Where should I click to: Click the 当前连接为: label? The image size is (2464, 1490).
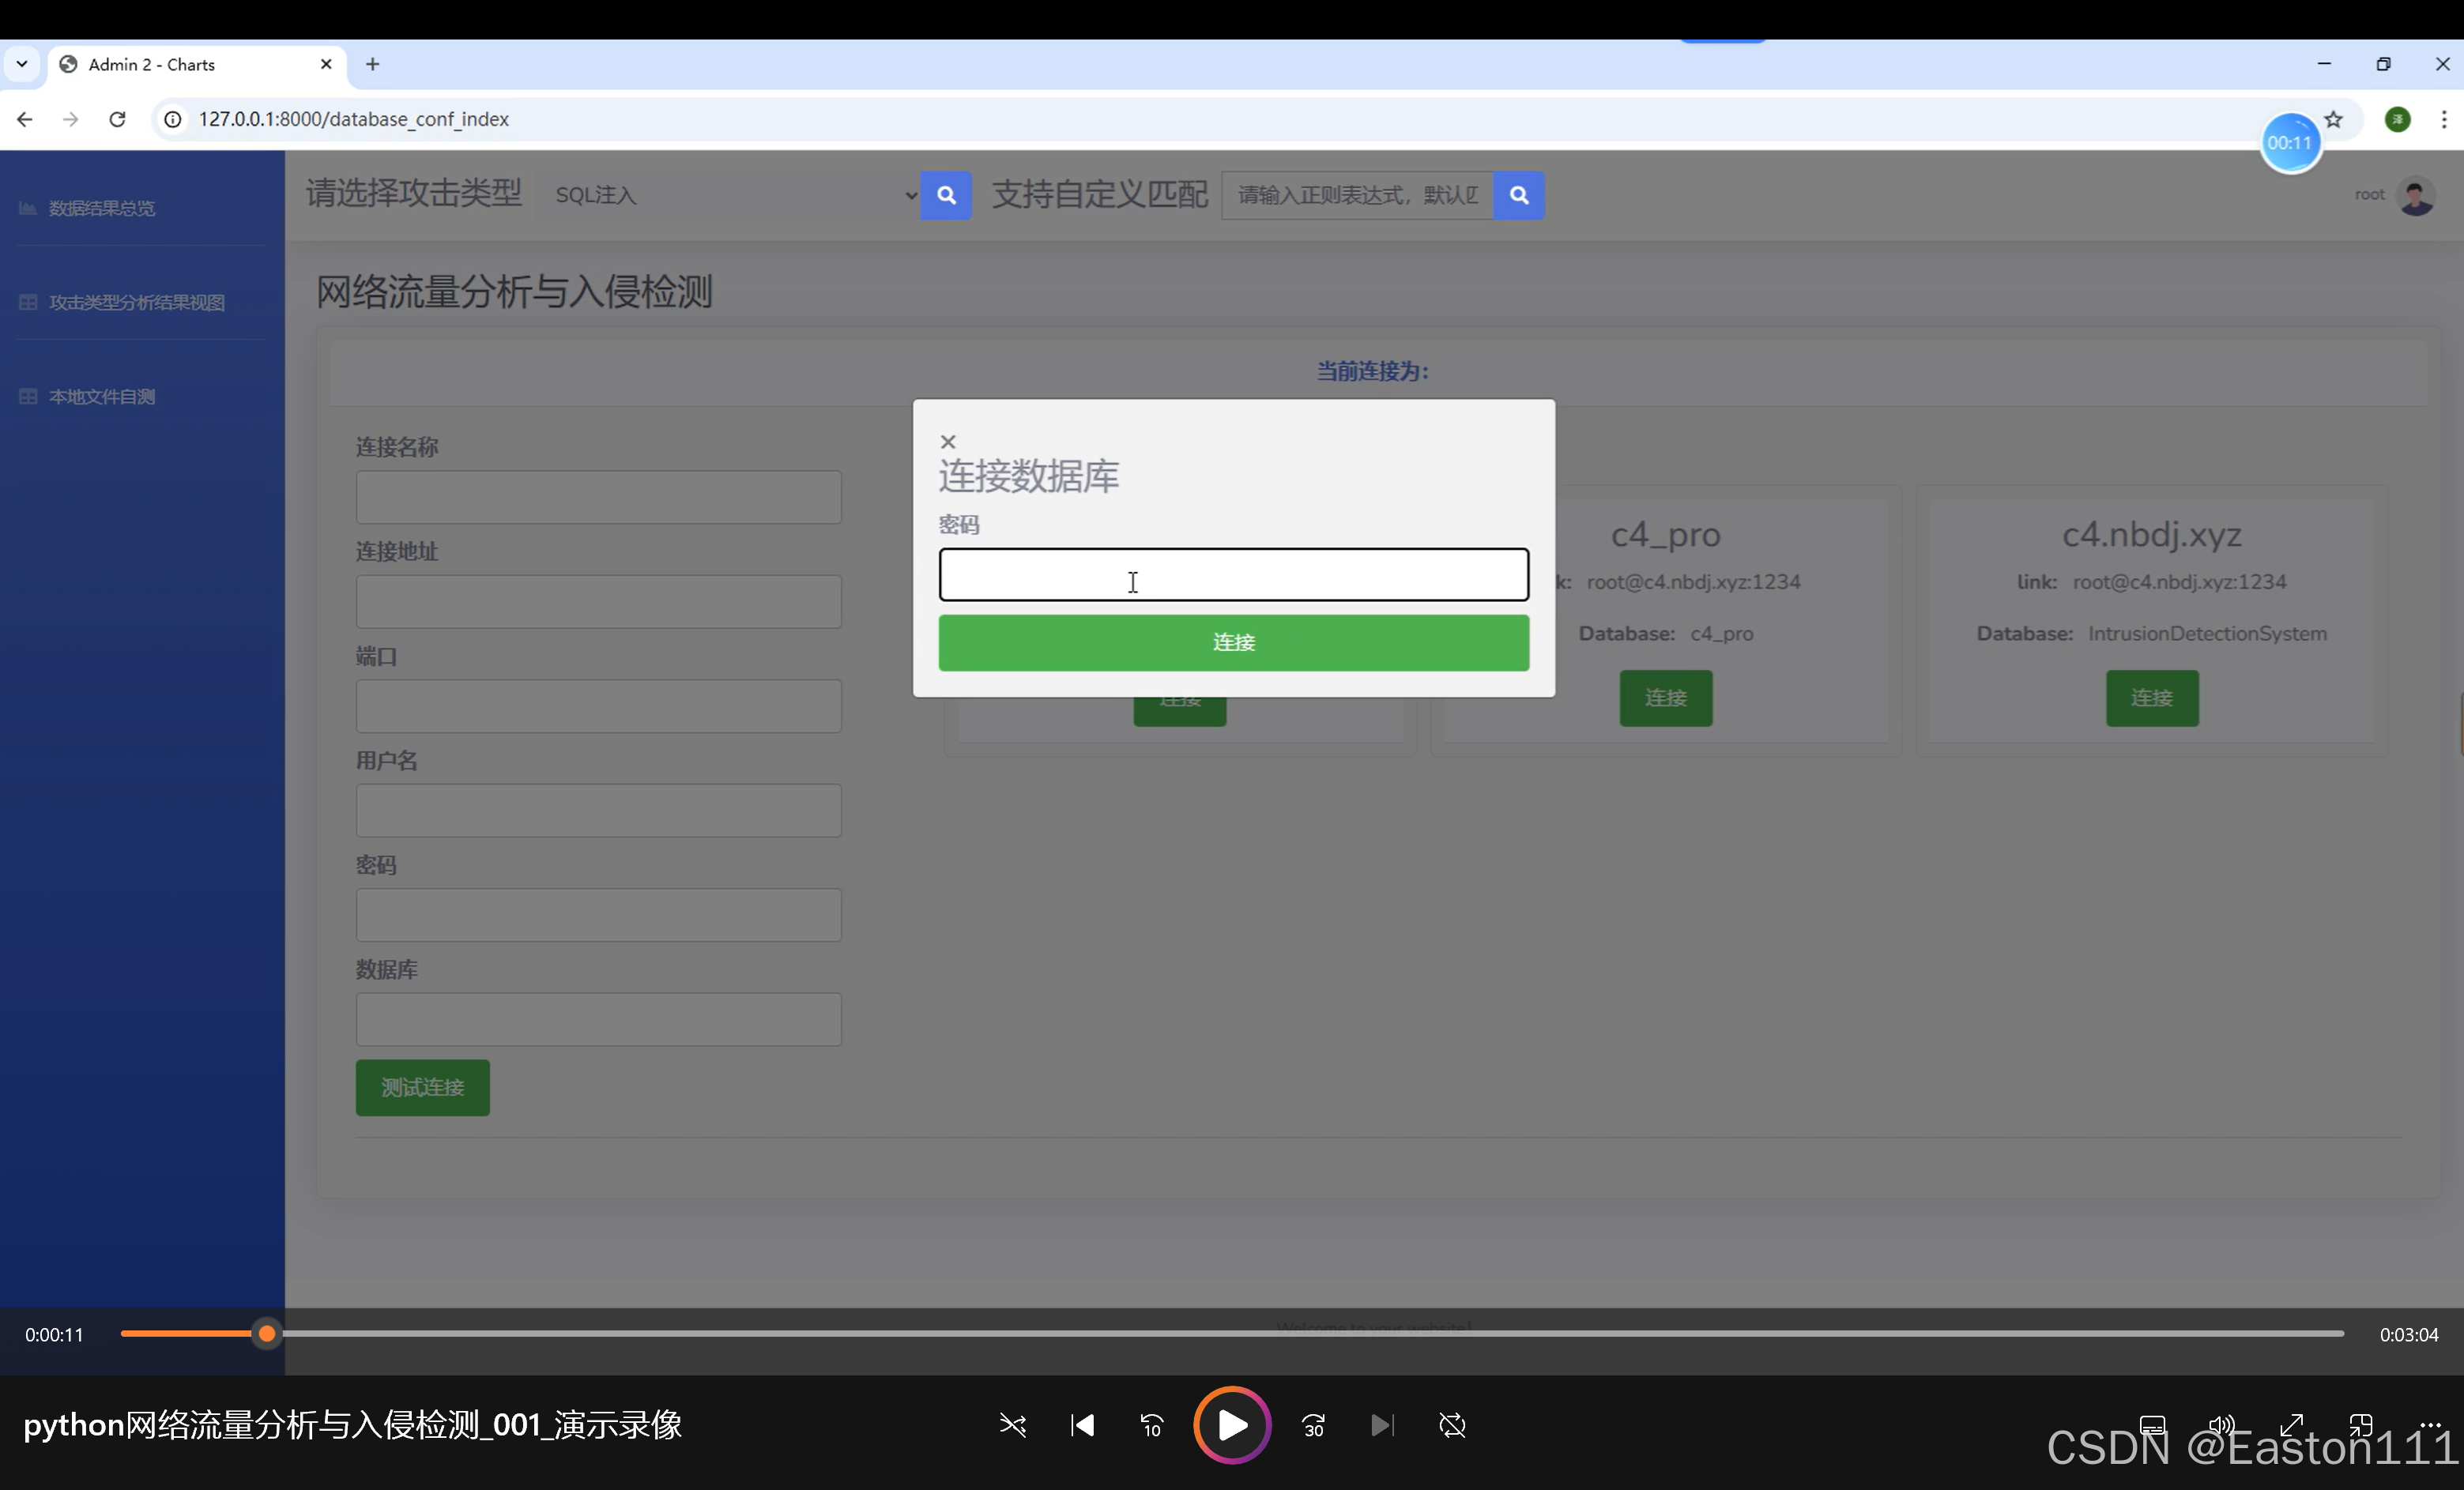[x=1373, y=371]
